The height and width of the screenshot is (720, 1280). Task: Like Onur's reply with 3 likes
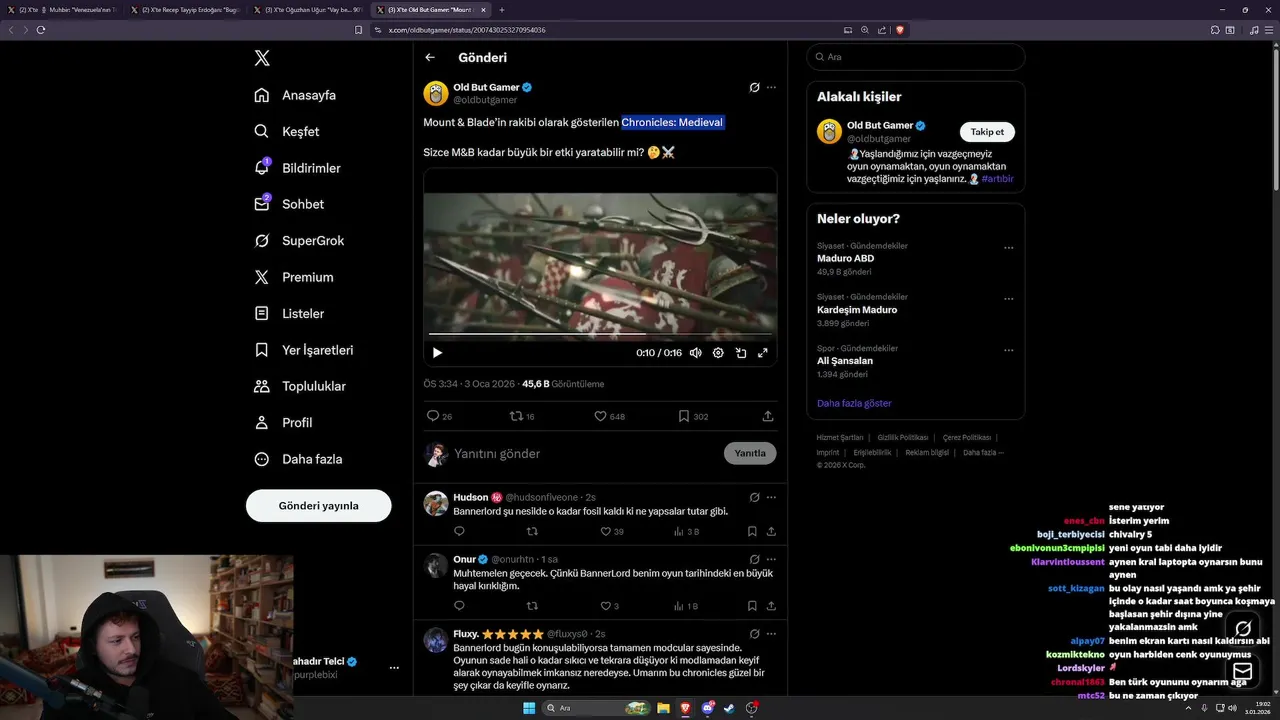[x=609, y=606]
